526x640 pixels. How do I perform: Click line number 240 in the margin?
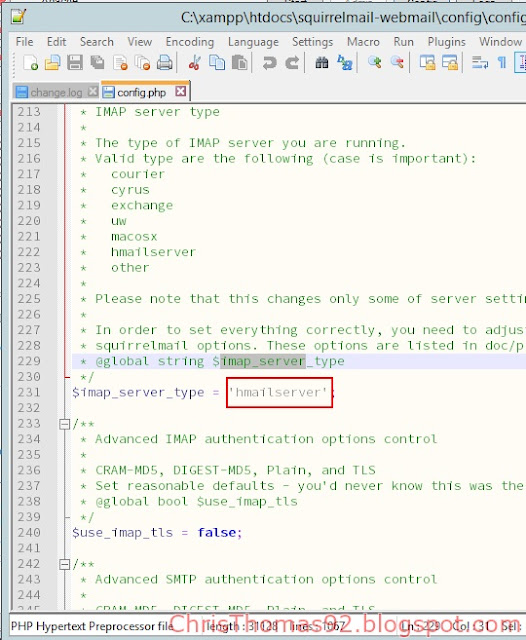pos(29,533)
